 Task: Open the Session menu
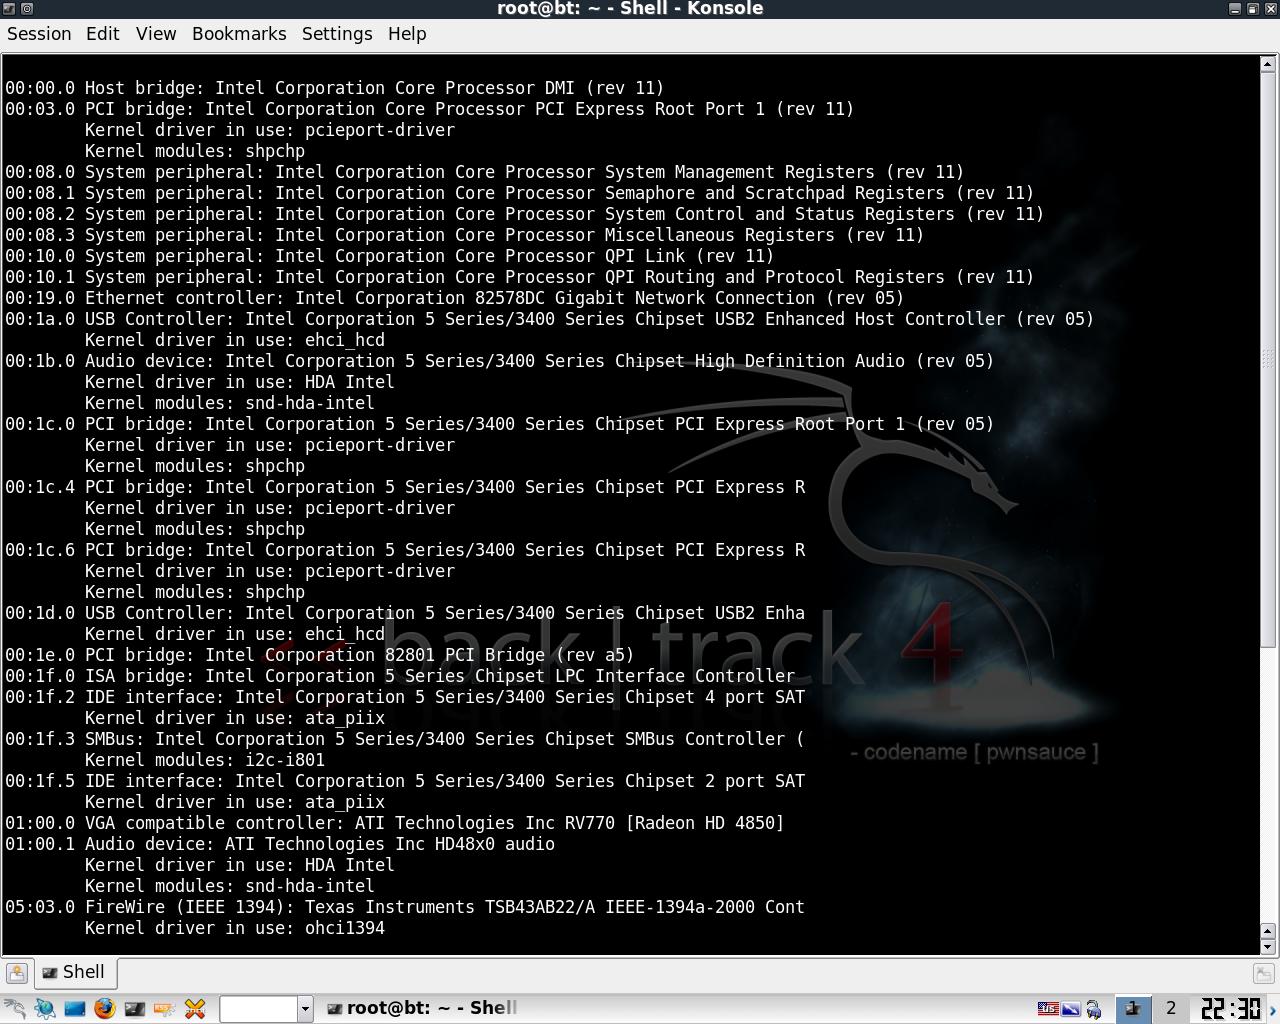click(39, 34)
